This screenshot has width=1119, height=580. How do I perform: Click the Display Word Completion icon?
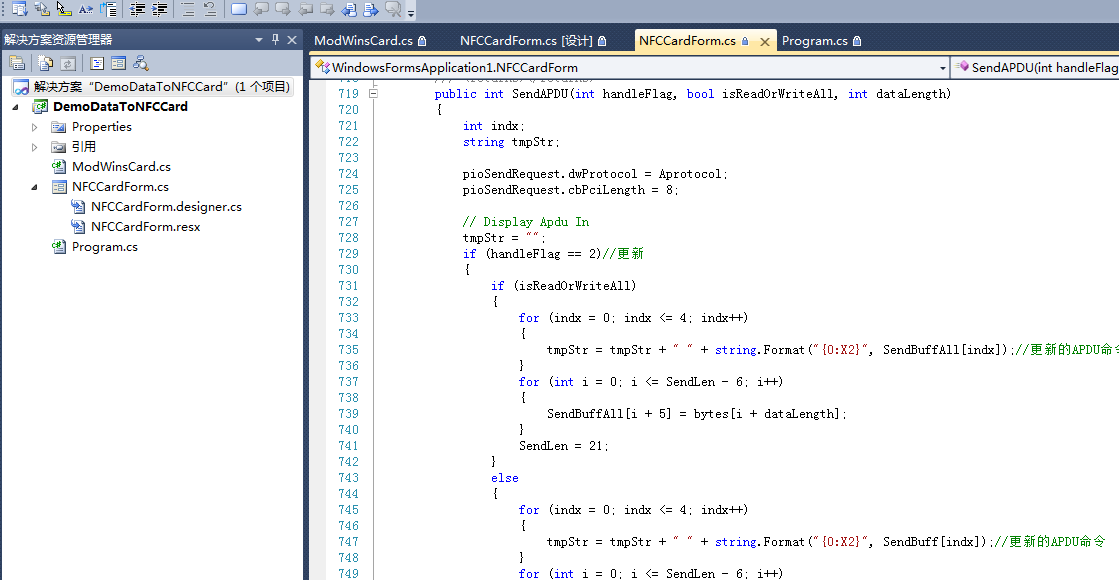(x=86, y=9)
